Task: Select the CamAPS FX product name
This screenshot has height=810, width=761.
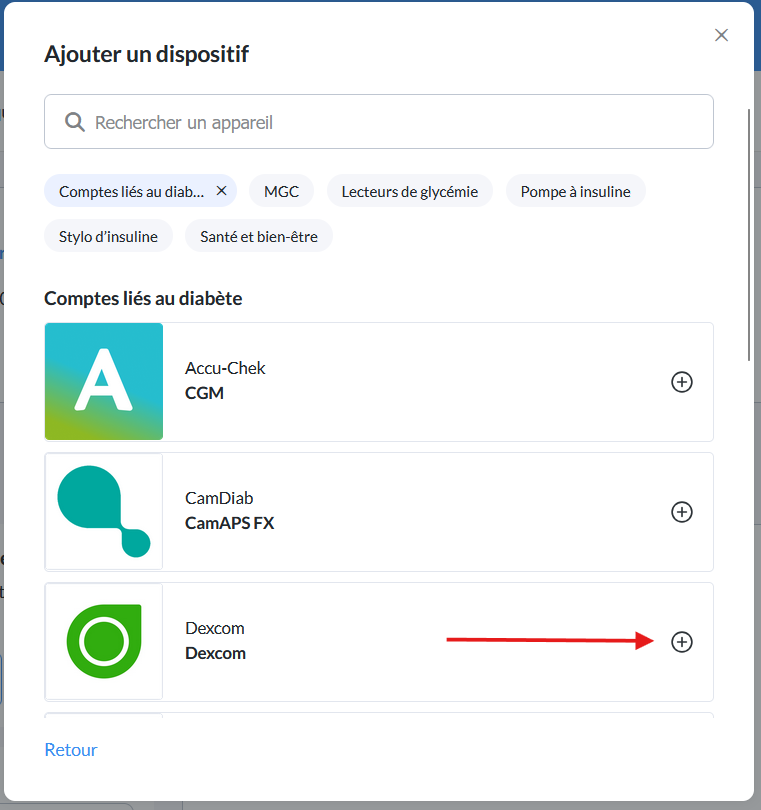Action: pyautogui.click(x=229, y=523)
